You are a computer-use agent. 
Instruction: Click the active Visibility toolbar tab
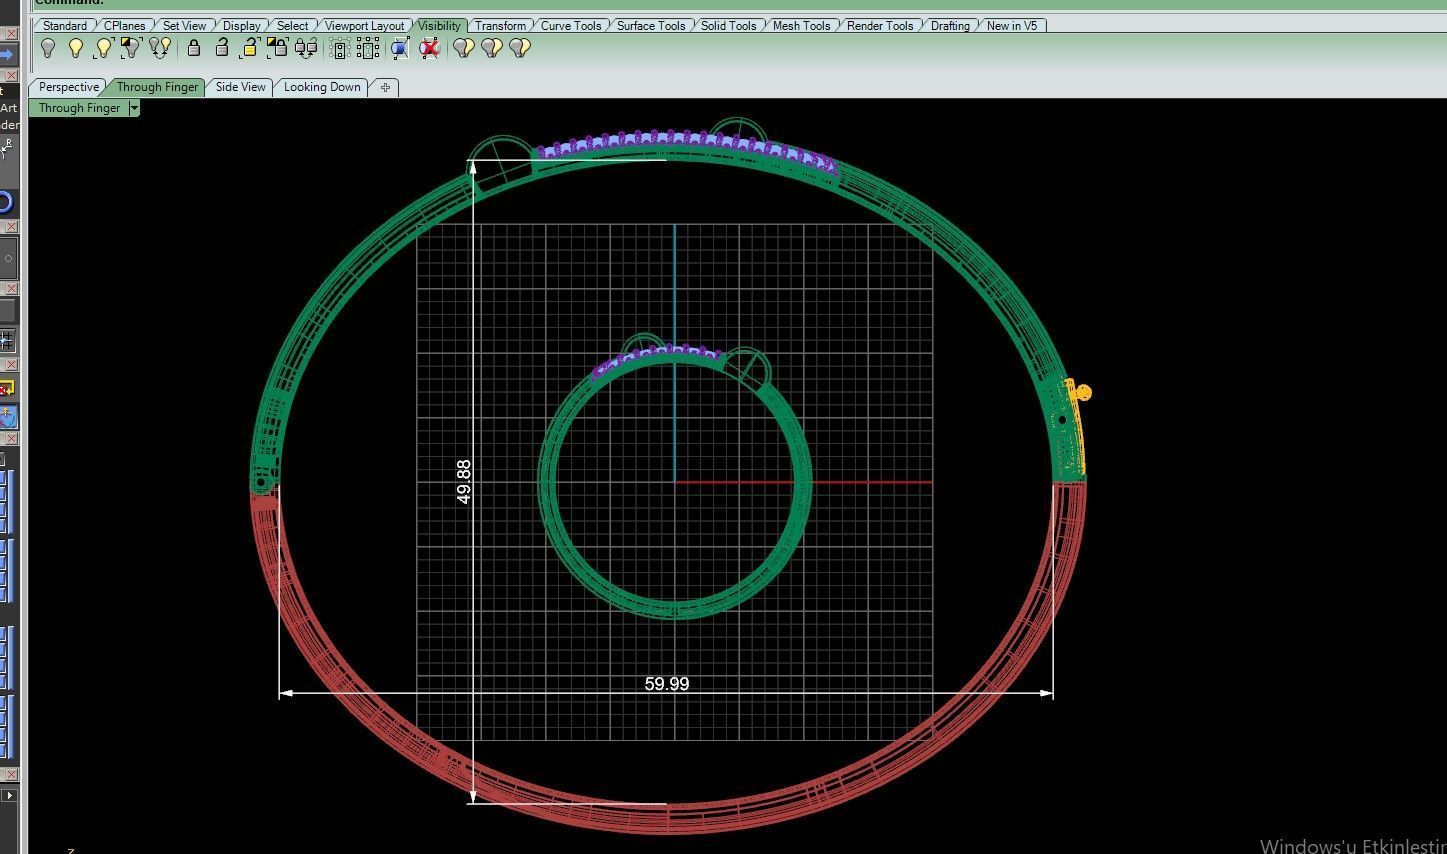tap(439, 25)
